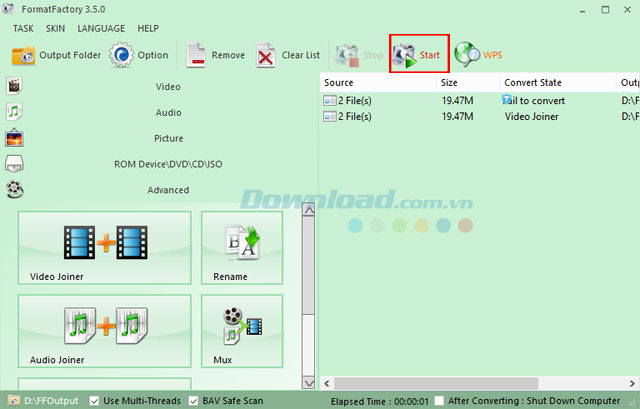Click the D:\FFOutput folder icon in status bar

(13, 401)
